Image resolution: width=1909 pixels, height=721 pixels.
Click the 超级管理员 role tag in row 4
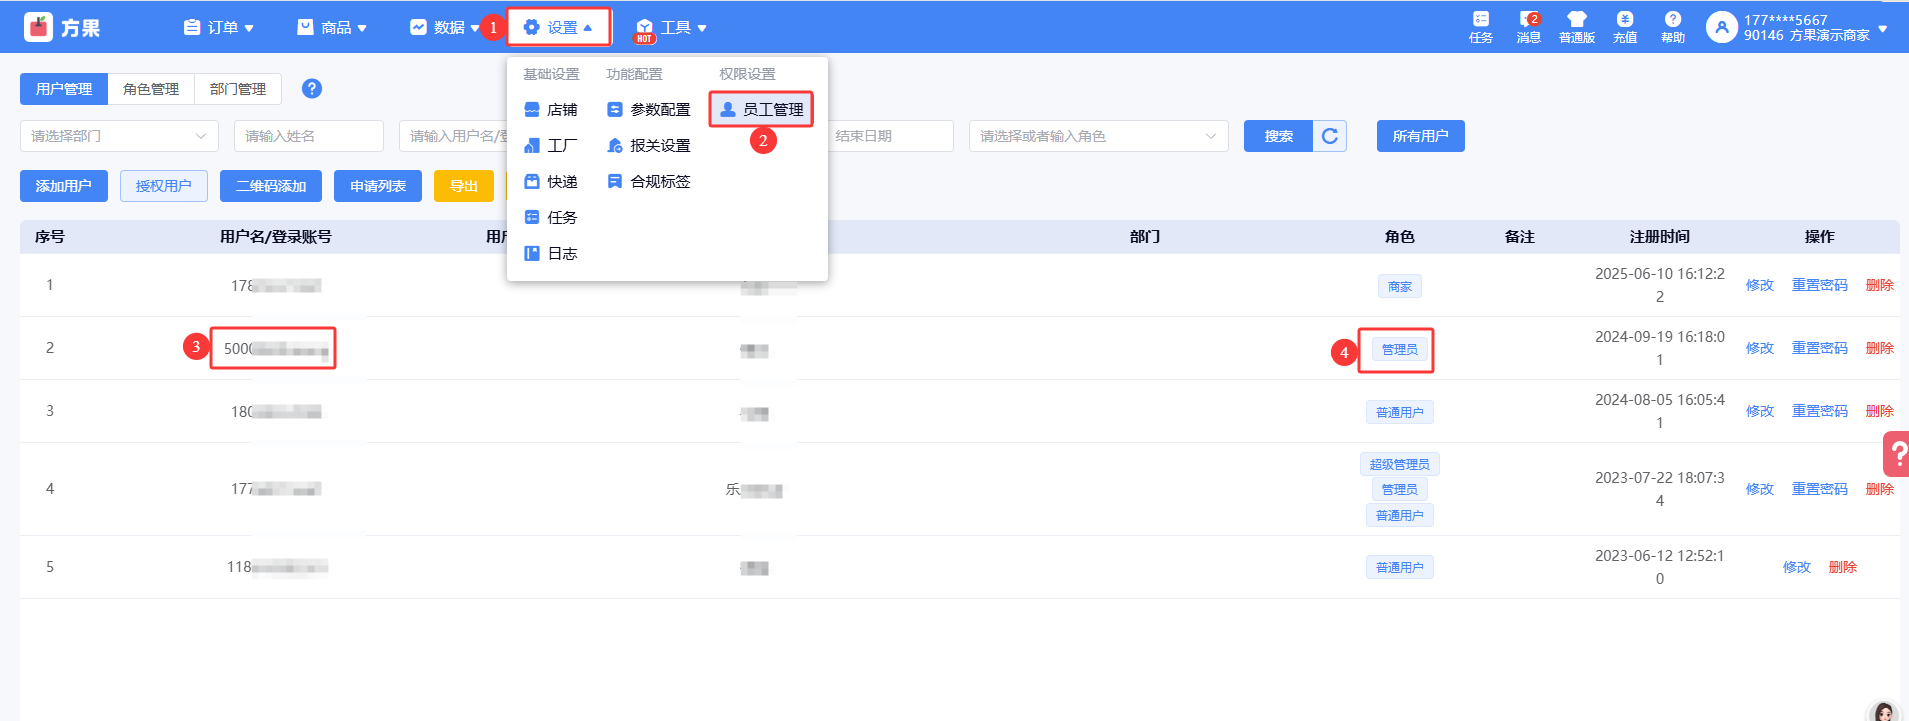click(x=1400, y=464)
